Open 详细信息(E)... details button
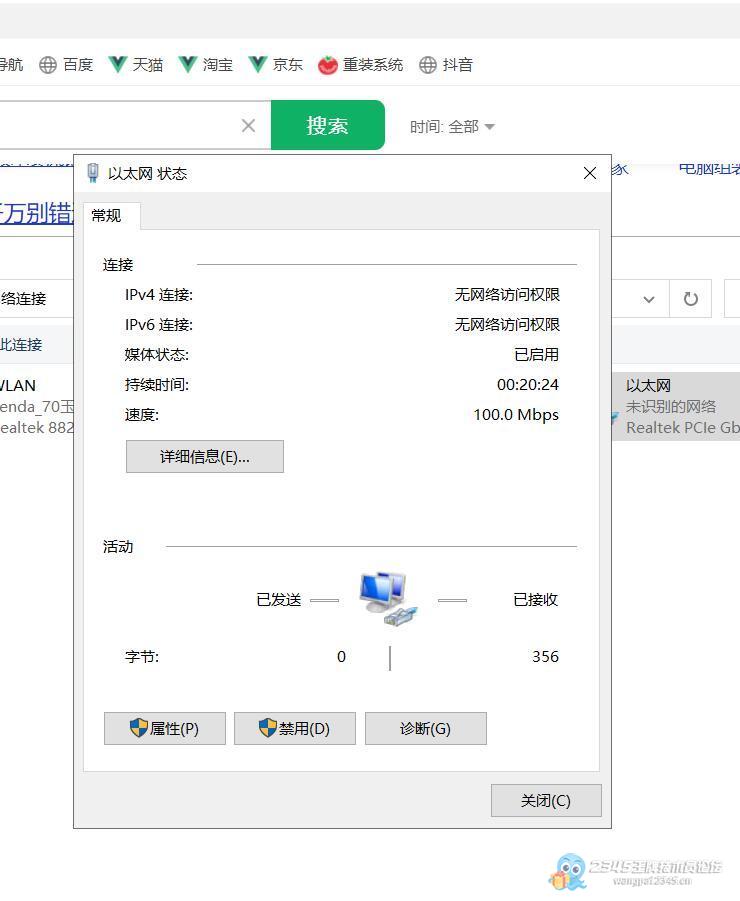 (x=205, y=457)
